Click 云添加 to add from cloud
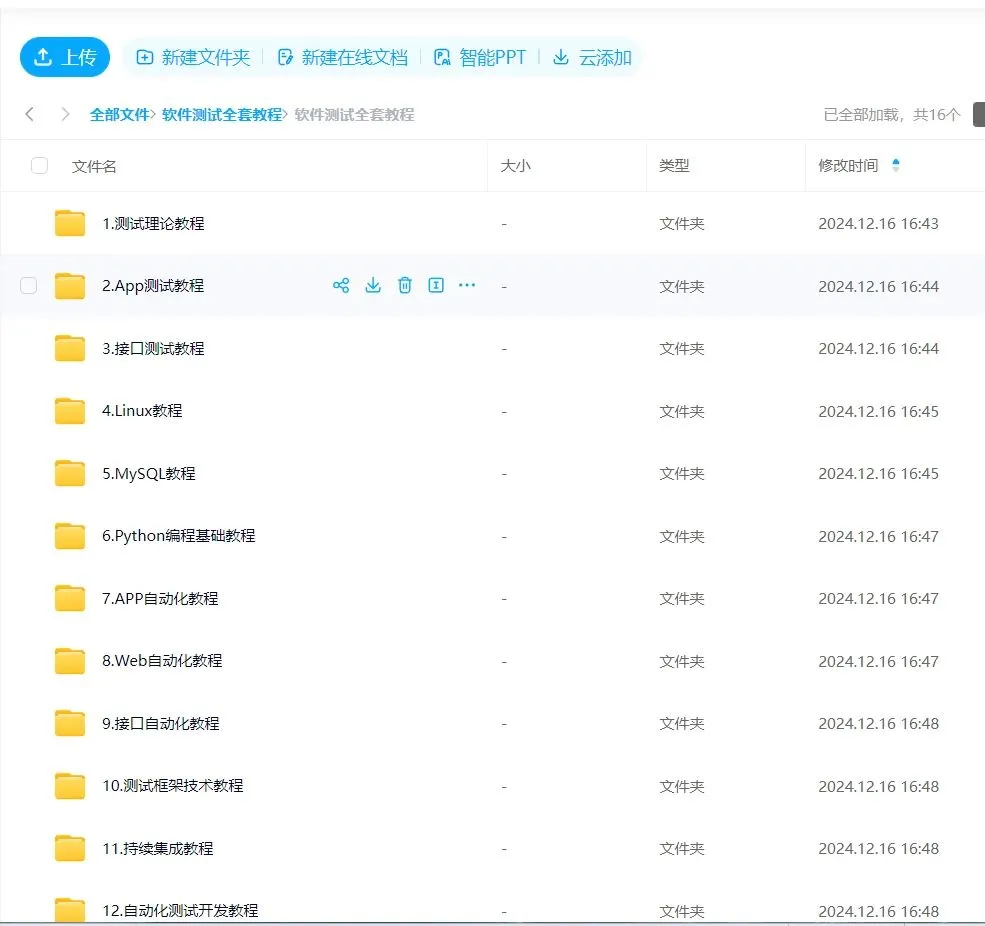This screenshot has width=985, height=926. pyautogui.click(x=590, y=57)
